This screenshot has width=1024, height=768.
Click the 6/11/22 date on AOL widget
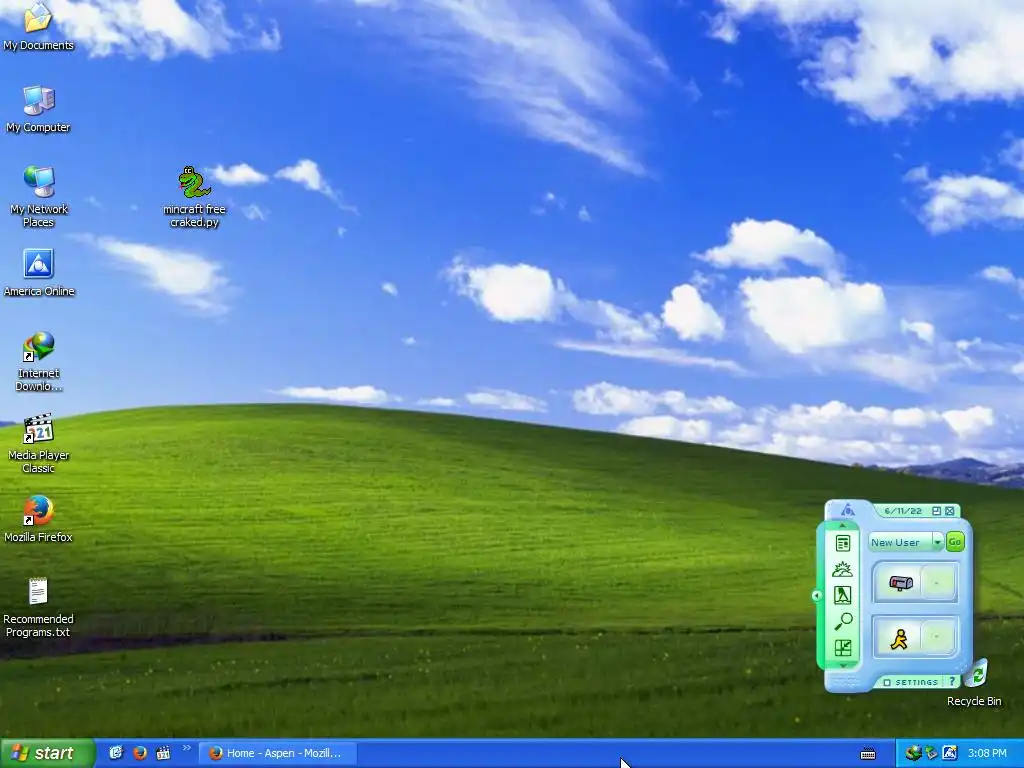click(x=903, y=511)
